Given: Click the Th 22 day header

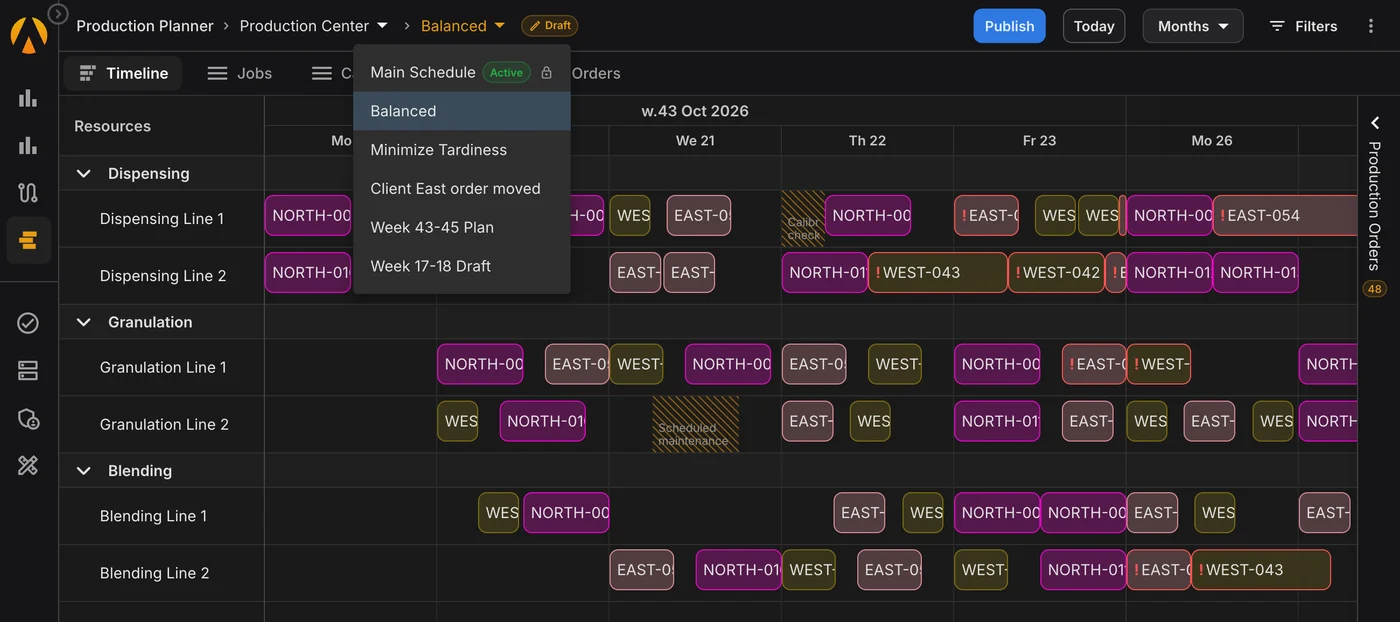Looking at the screenshot, I should click(867, 141).
